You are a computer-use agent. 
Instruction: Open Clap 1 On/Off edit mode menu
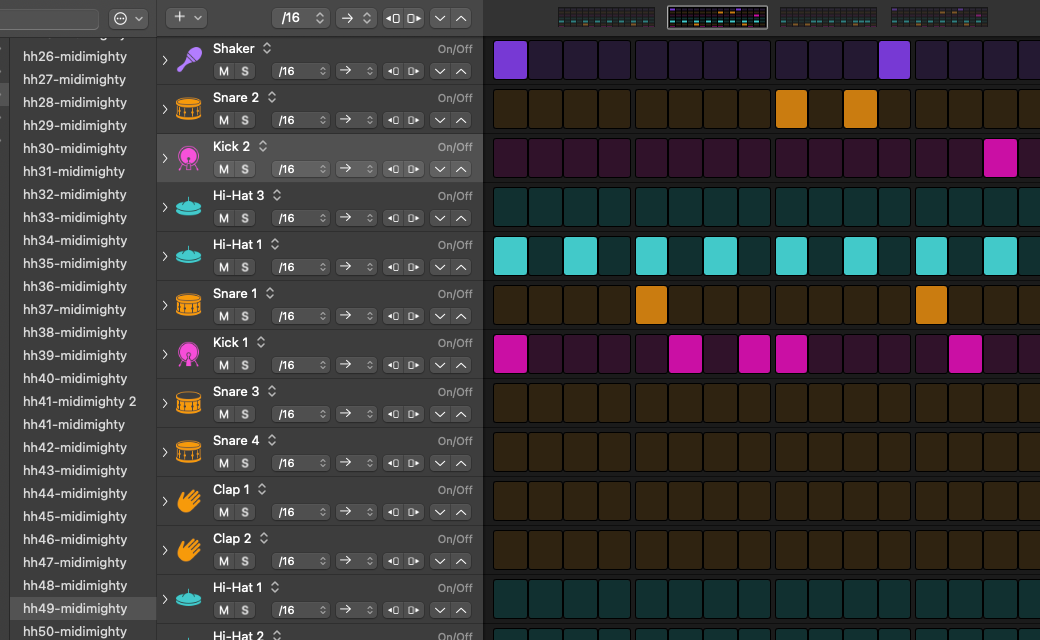455,490
